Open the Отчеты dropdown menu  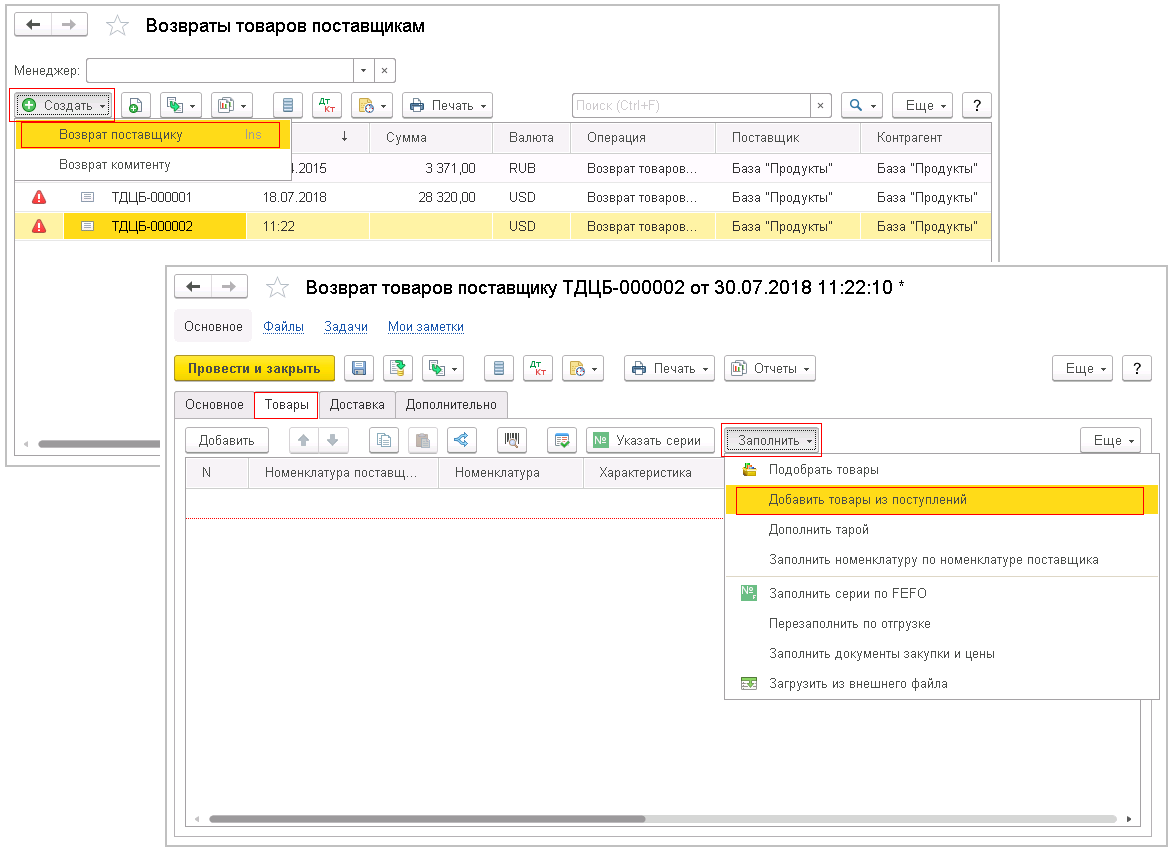(x=769, y=368)
